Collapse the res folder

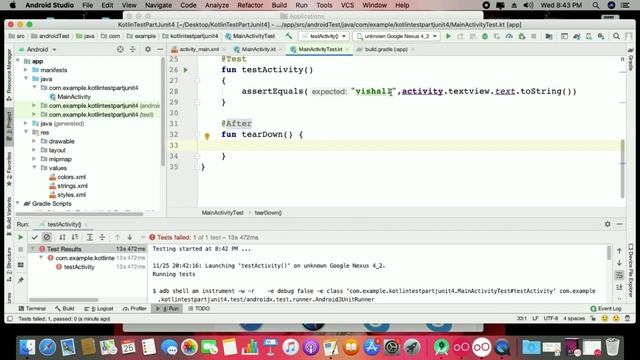point(26,132)
